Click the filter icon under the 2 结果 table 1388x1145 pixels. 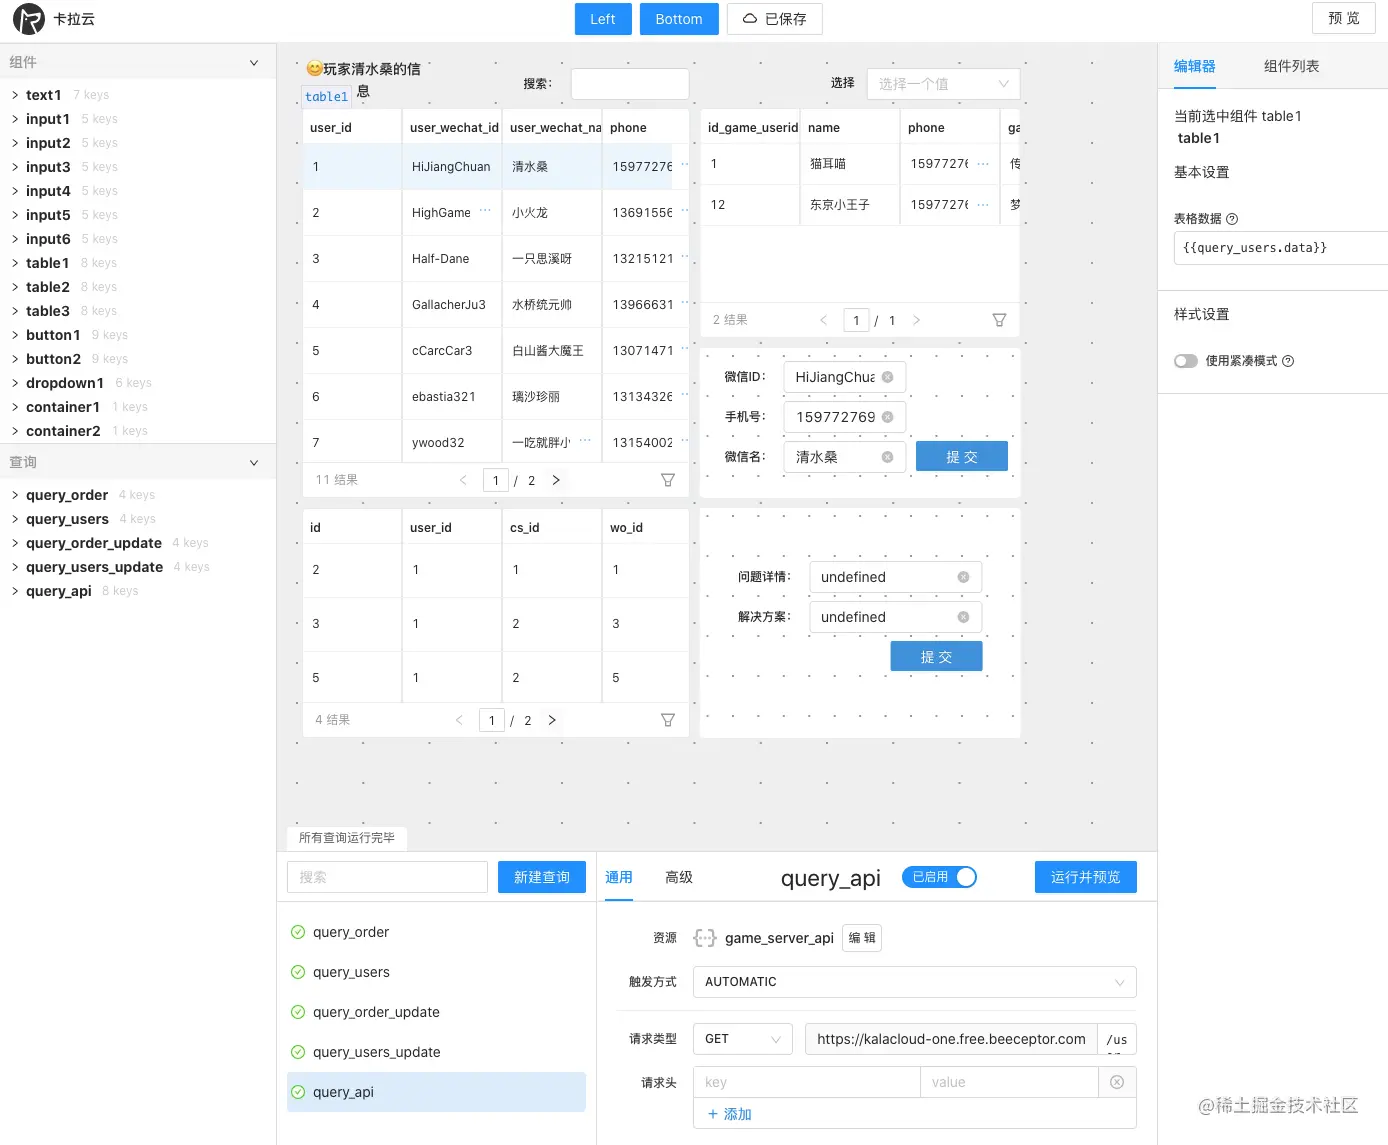click(999, 320)
